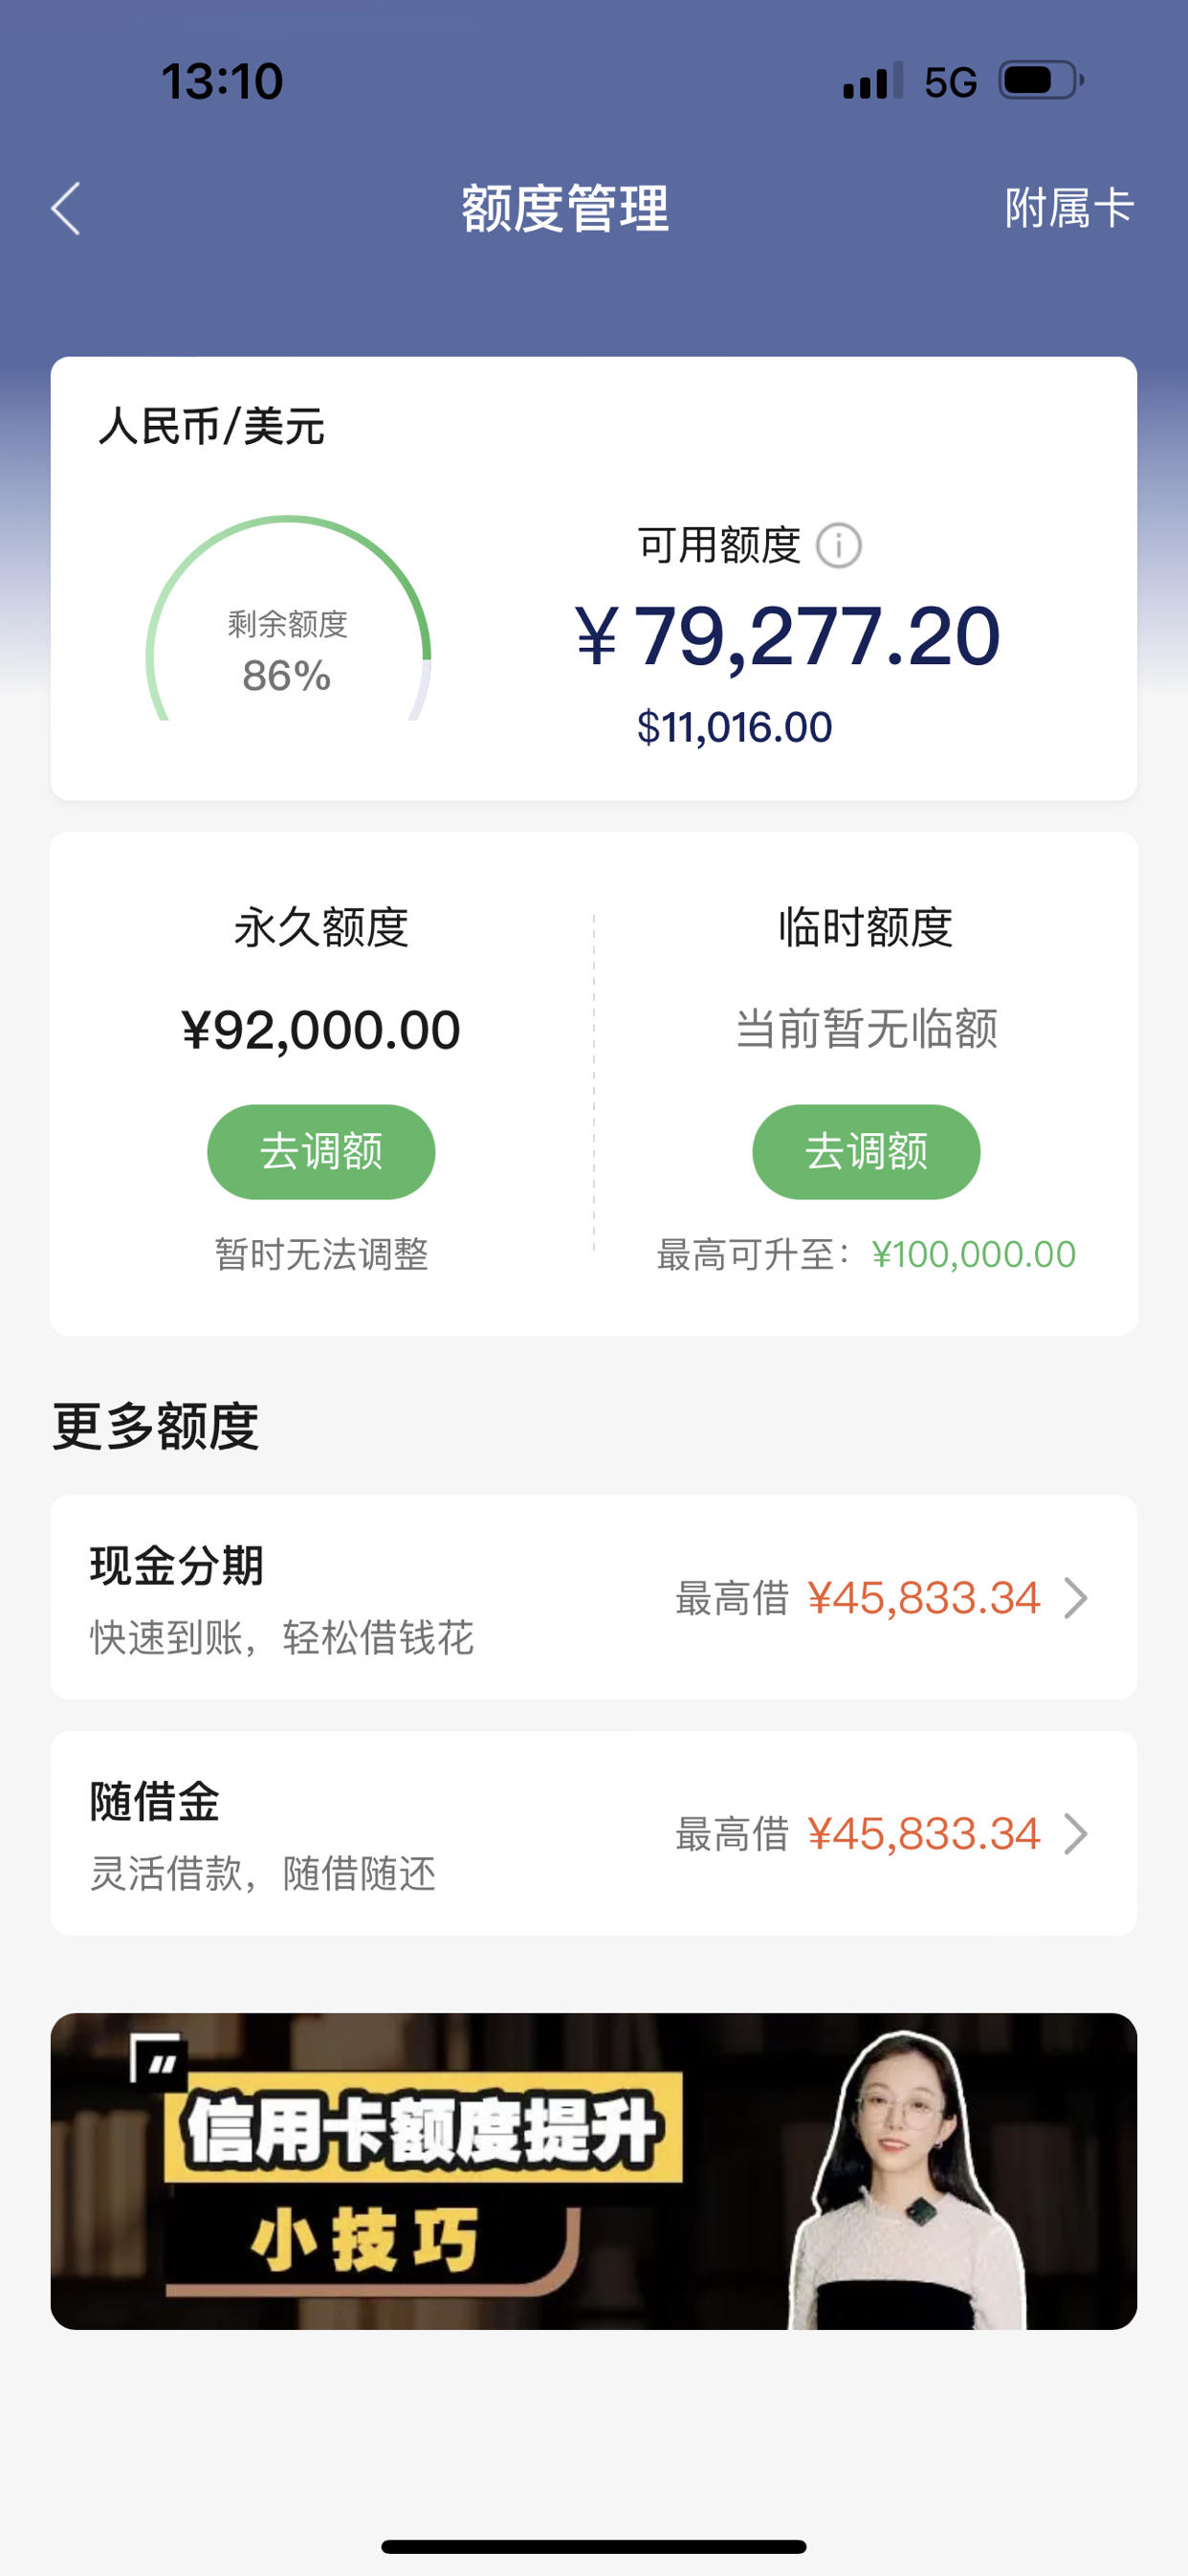Tap the back arrow icon
Image resolution: width=1188 pixels, height=2576 pixels.
point(66,209)
